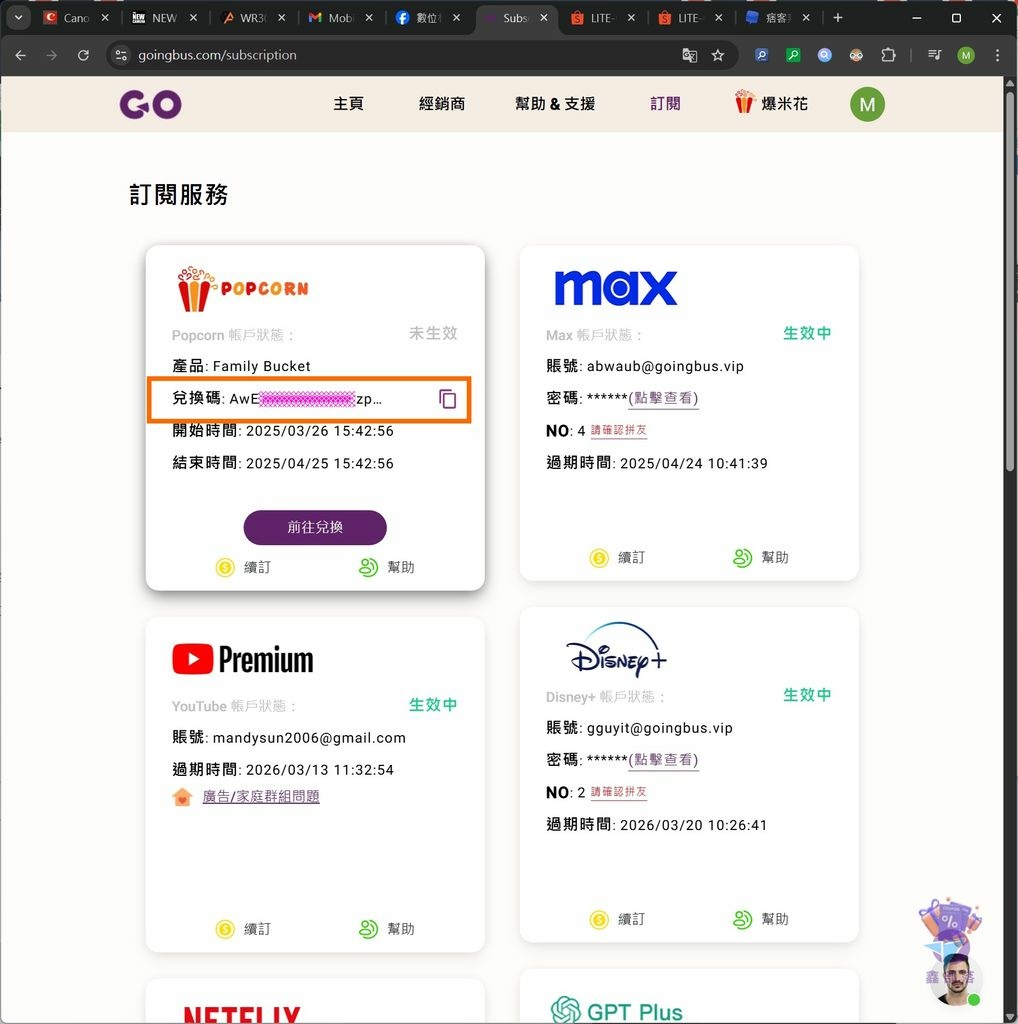Reload the goingbus subscription page
The height and width of the screenshot is (1024, 1018).
pyautogui.click(x=83, y=56)
